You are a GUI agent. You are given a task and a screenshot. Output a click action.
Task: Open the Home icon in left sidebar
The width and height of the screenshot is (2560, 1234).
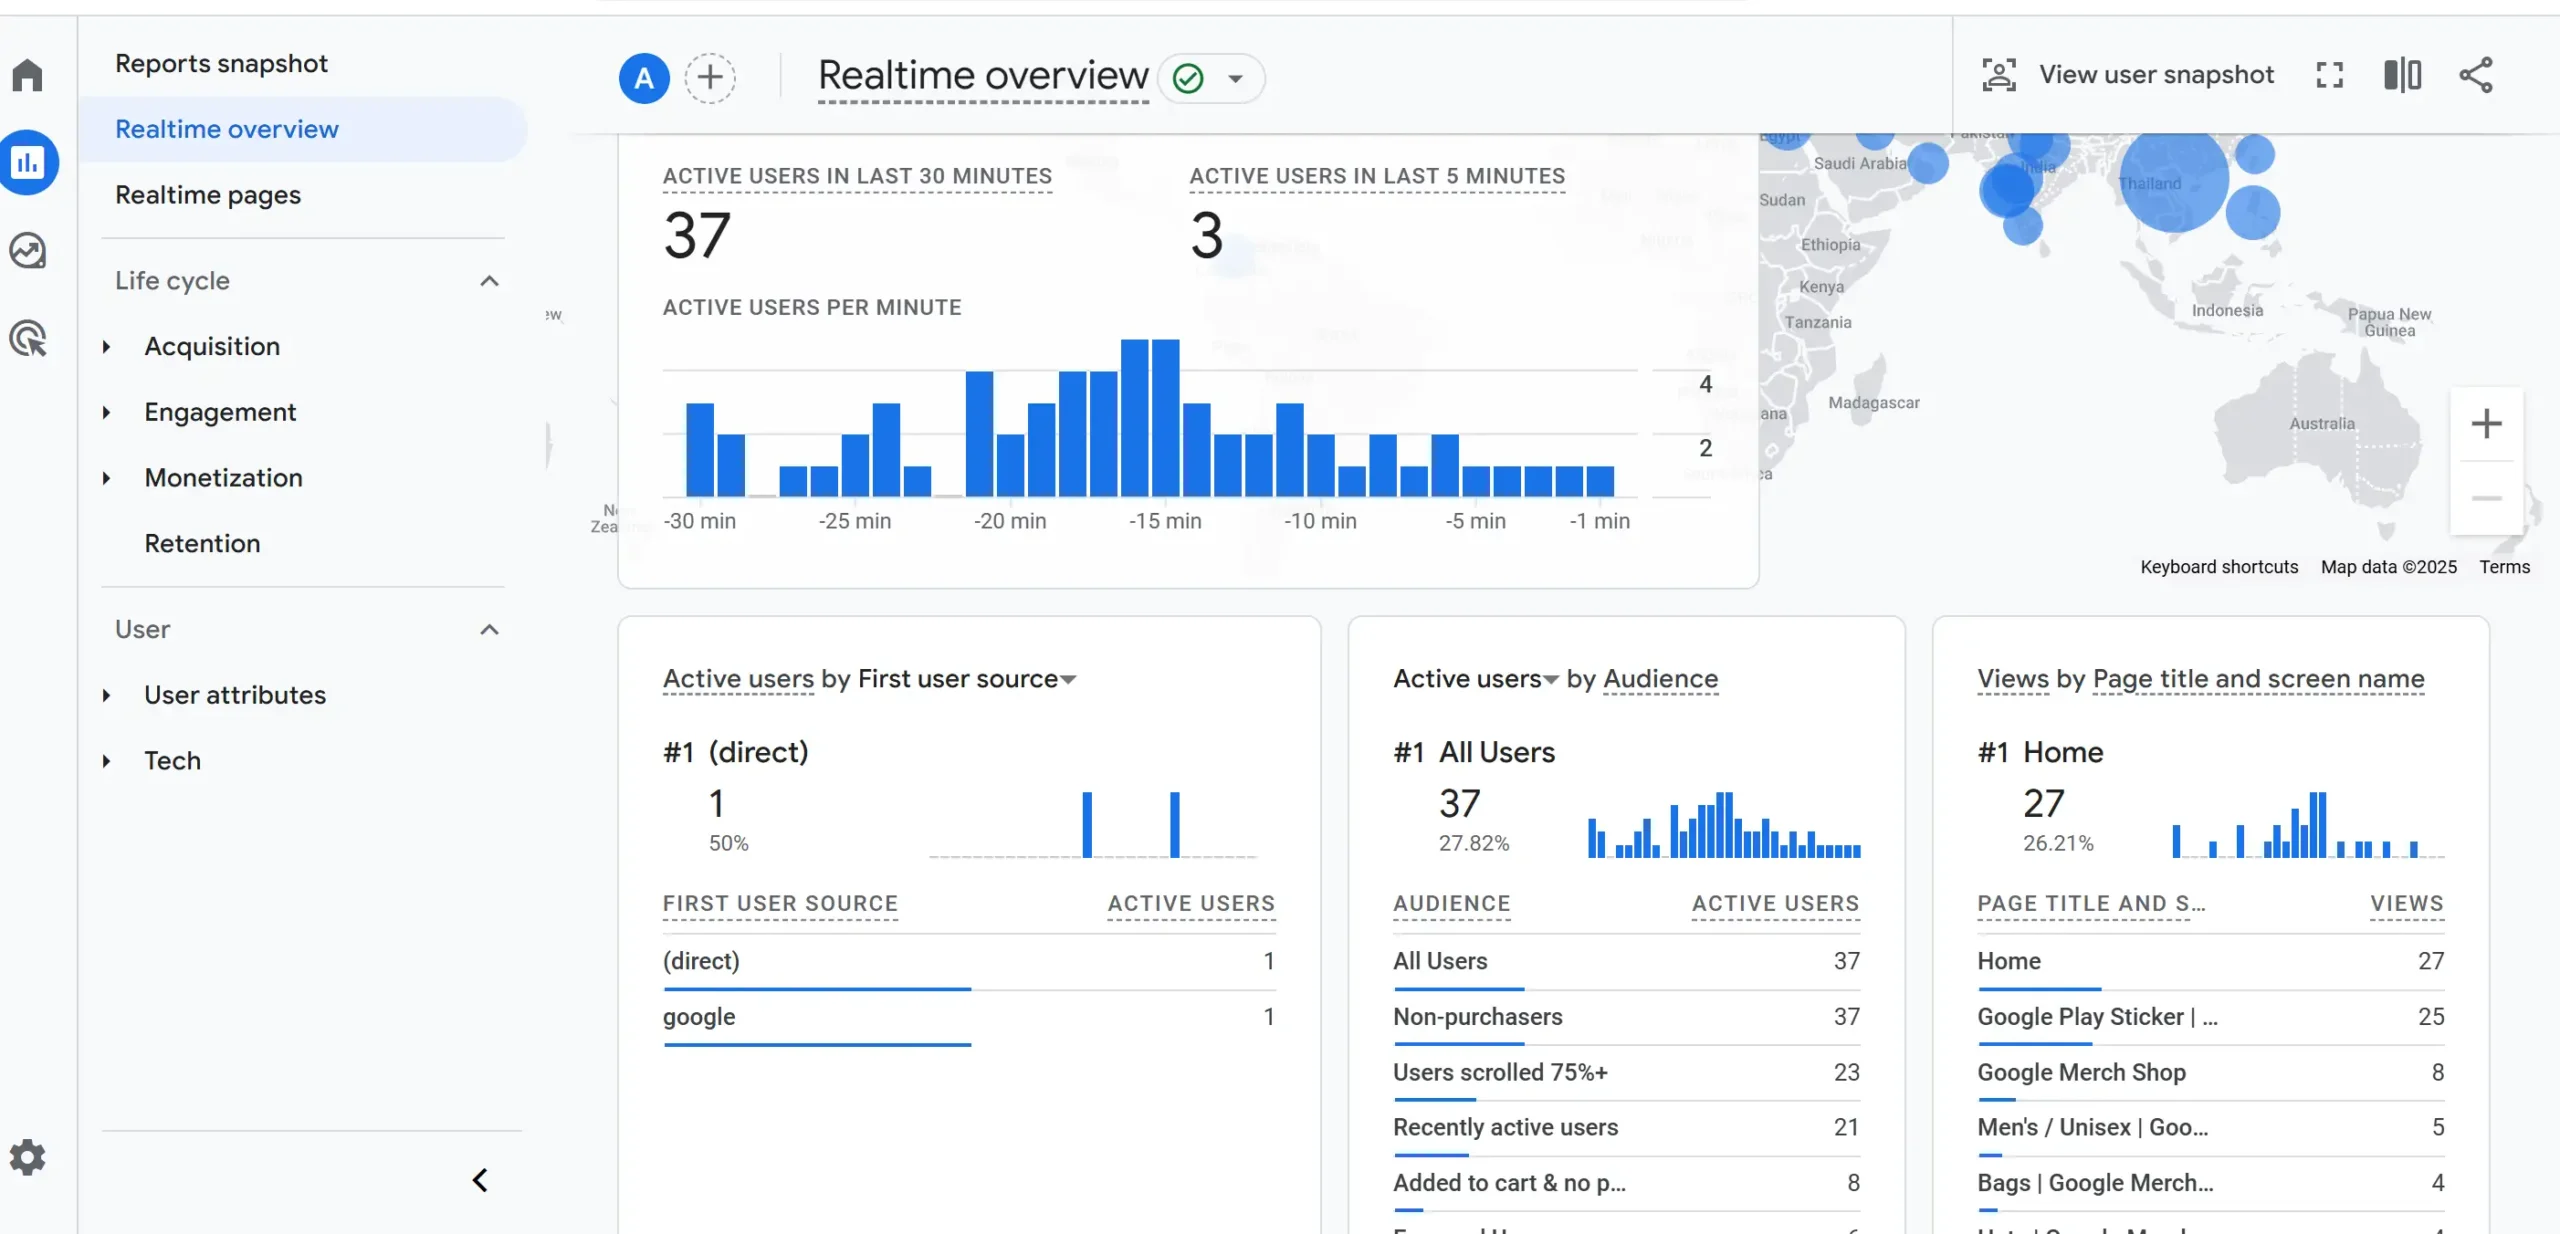click(x=27, y=75)
